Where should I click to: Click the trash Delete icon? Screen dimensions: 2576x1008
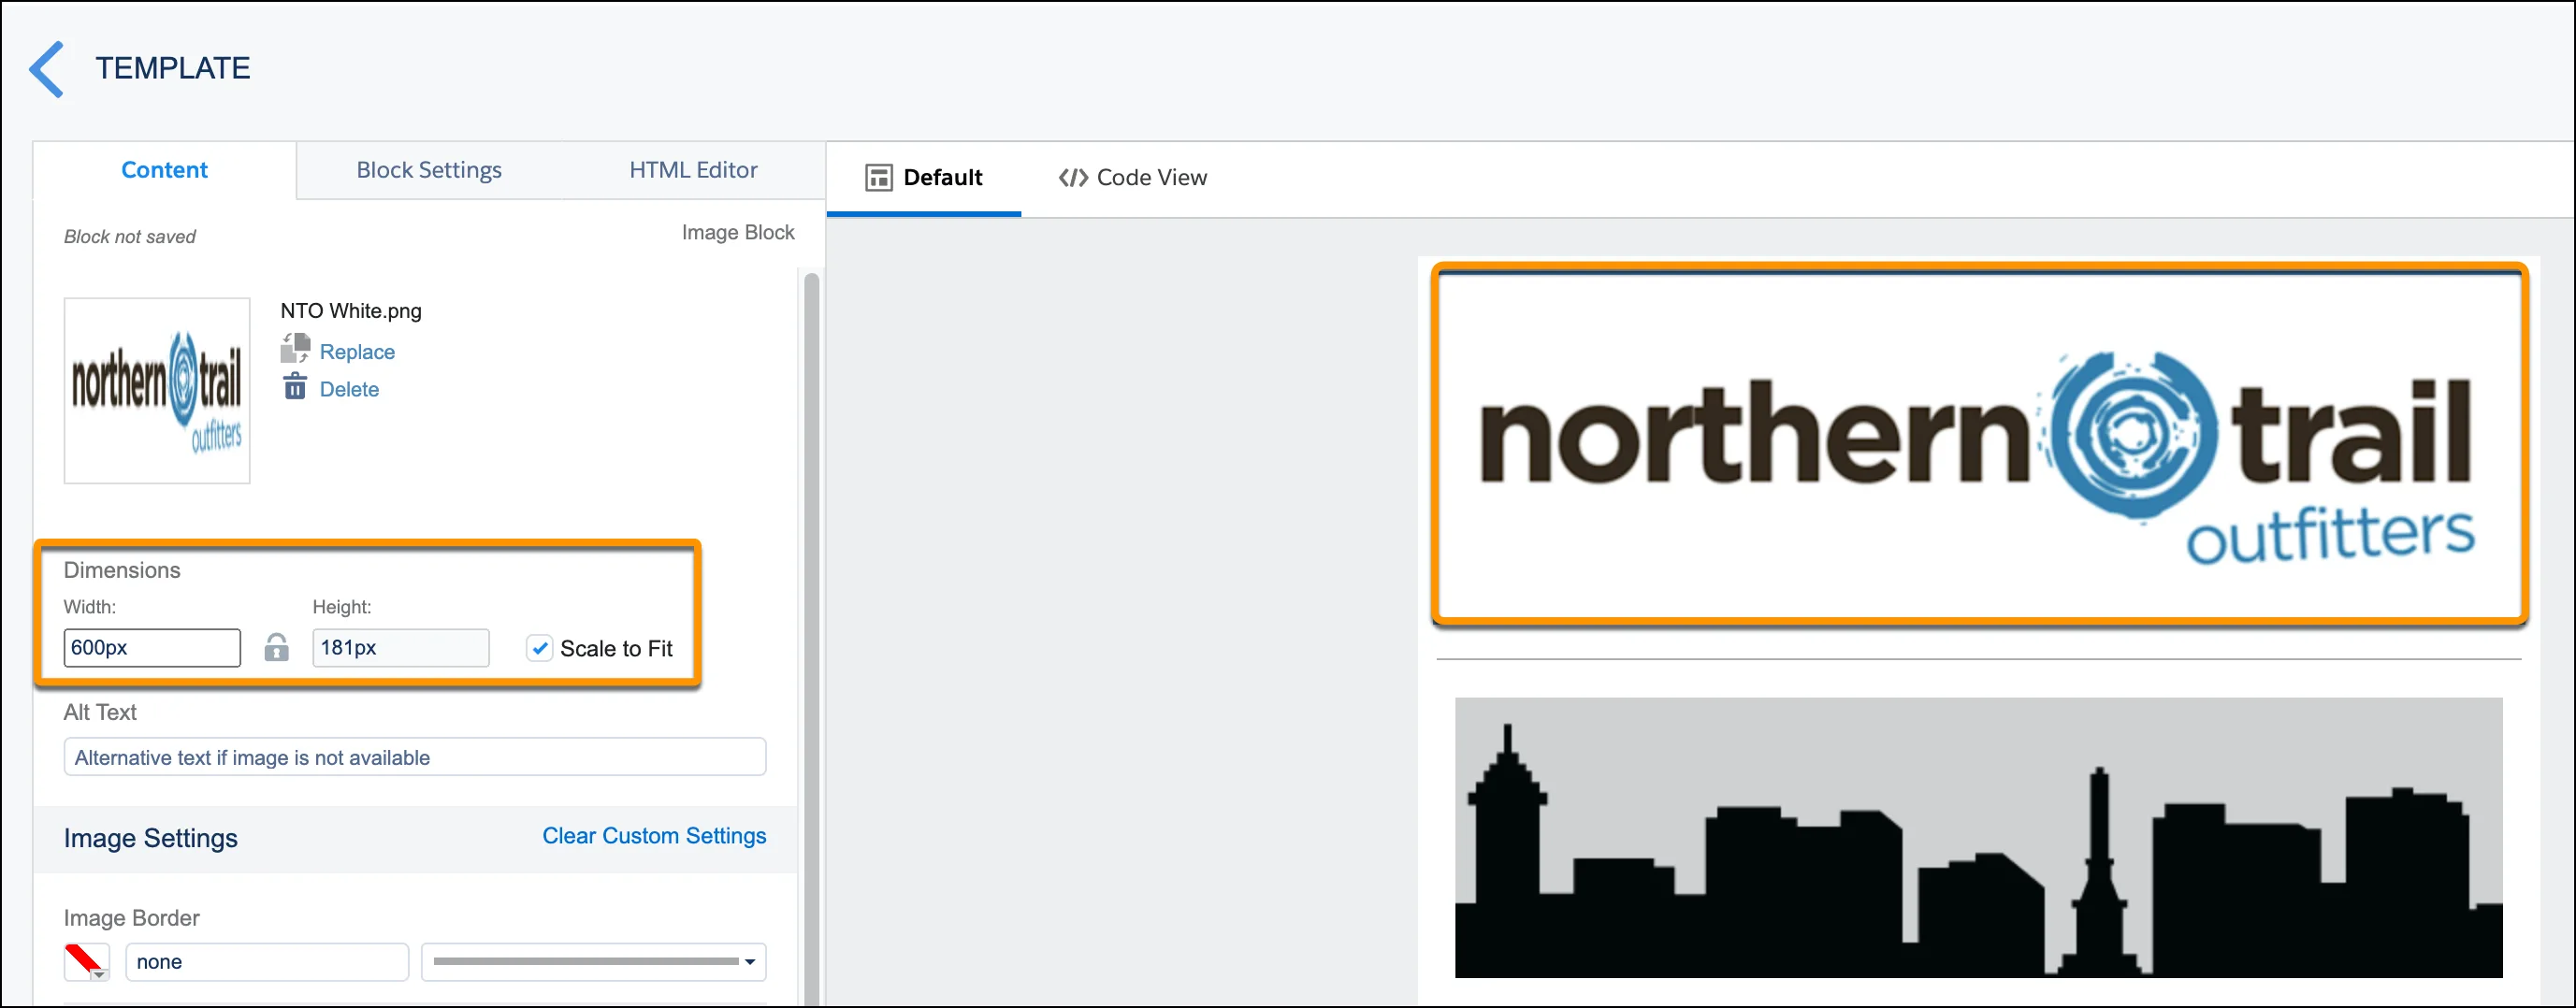tap(295, 386)
